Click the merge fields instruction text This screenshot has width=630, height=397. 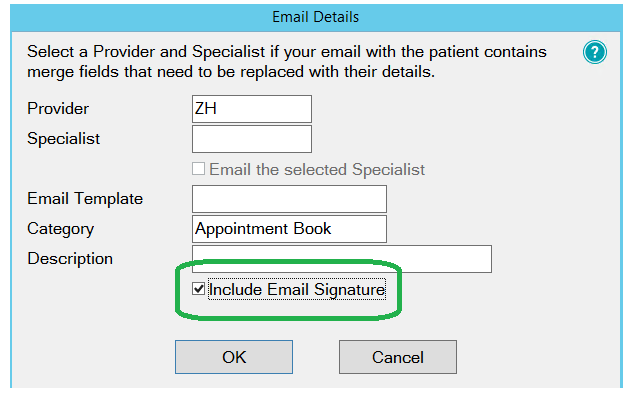point(287,62)
